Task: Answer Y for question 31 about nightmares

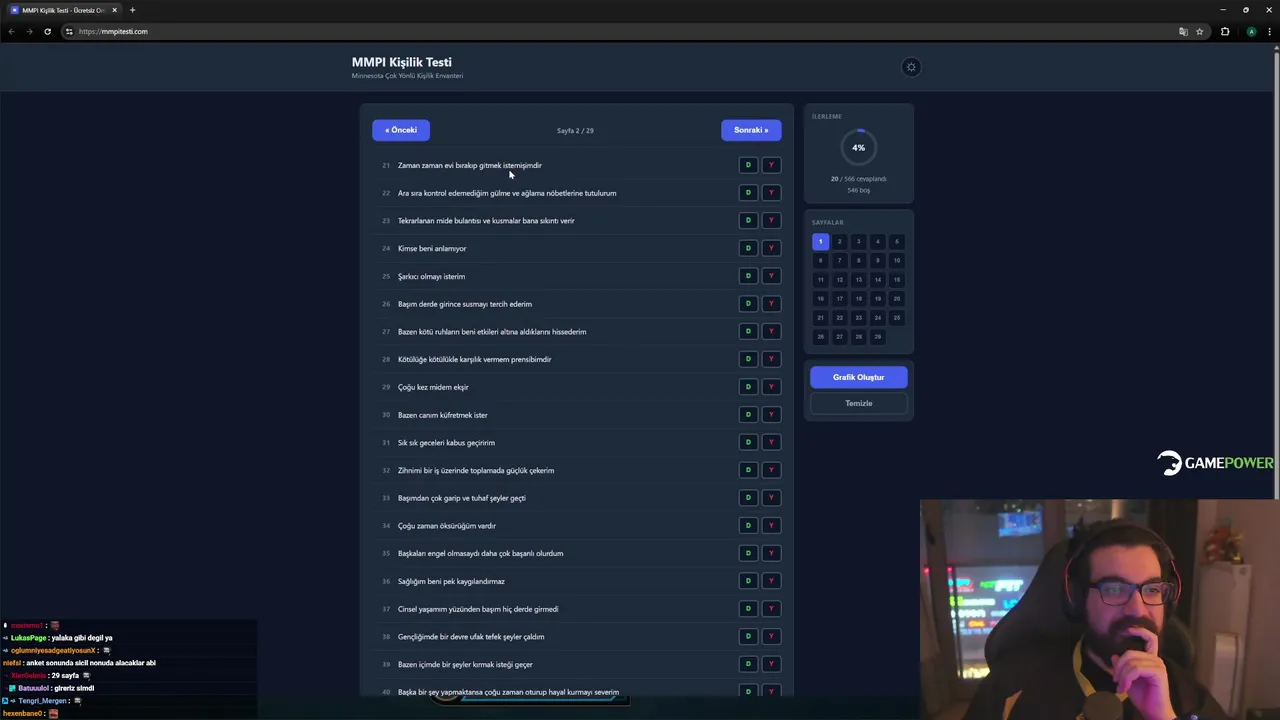Action: 771,442
